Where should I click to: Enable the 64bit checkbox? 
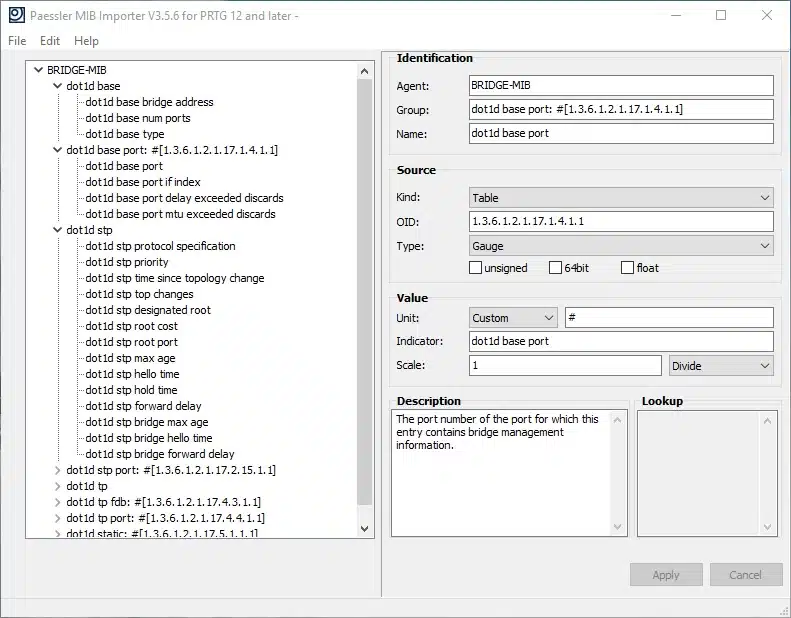(x=555, y=267)
